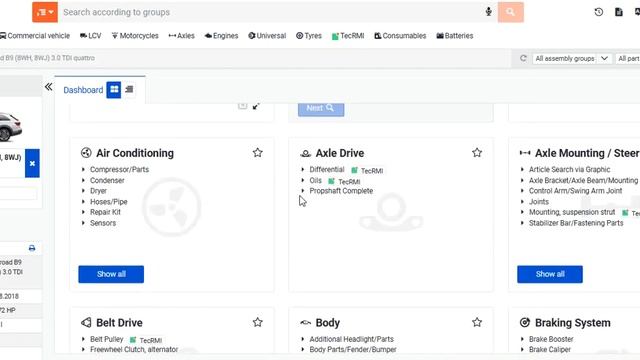Click TecRMI icon next to Belt Pulley

point(133,340)
